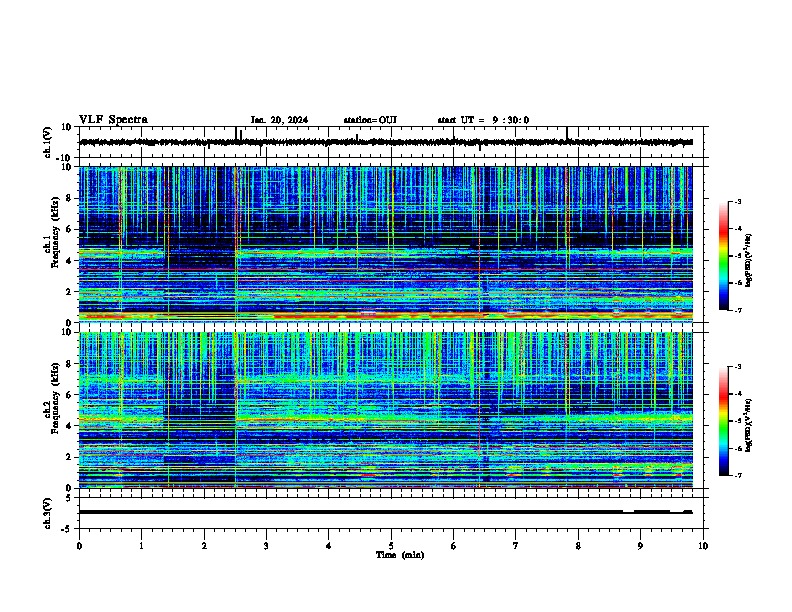Click the "ch.1(V)" waveform axis label
Viewport: 792px width, 612px height.
[48, 142]
